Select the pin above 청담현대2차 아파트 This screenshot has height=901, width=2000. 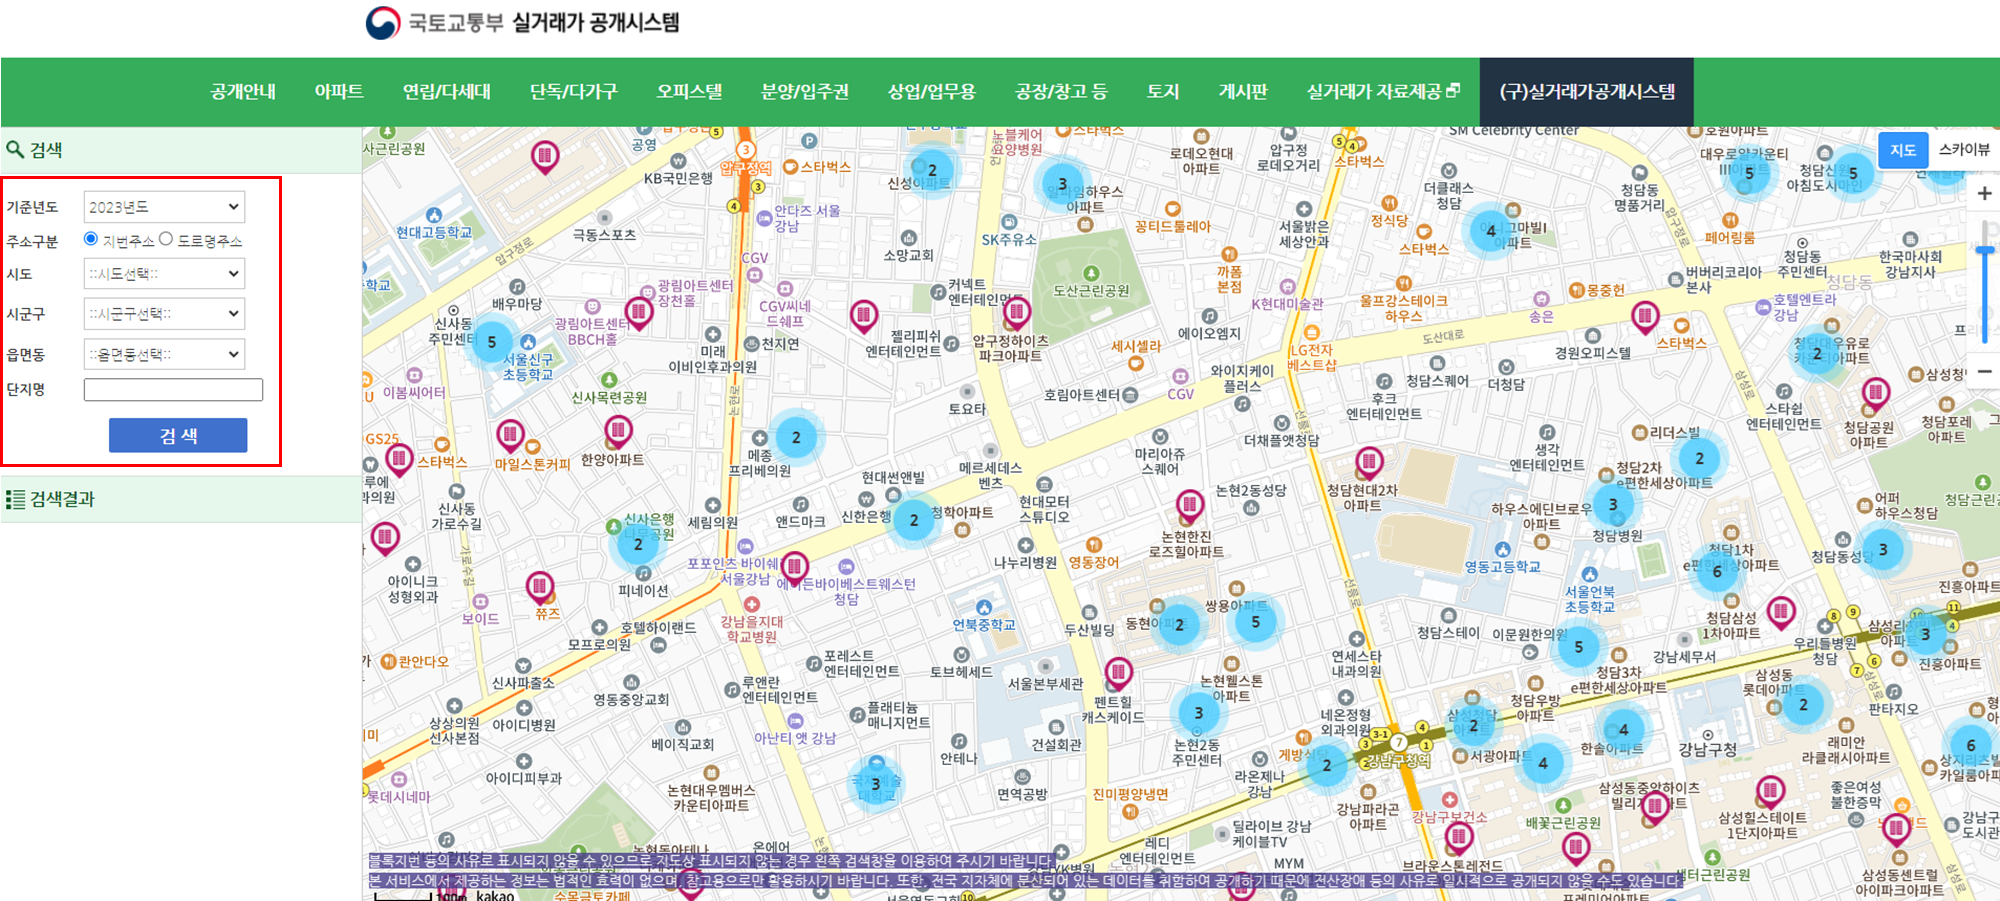[x=1369, y=463]
